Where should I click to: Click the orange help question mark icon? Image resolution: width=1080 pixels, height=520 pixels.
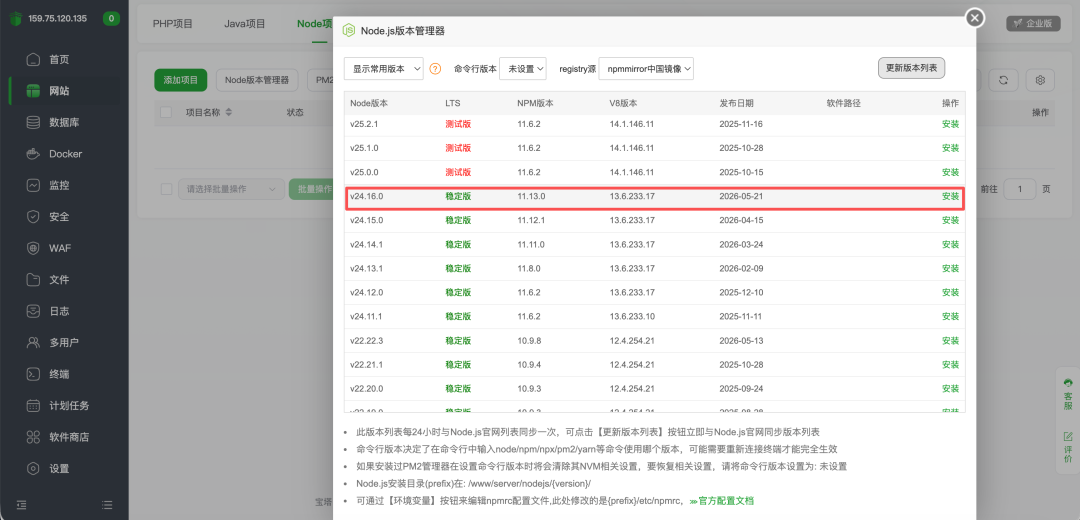(x=435, y=69)
